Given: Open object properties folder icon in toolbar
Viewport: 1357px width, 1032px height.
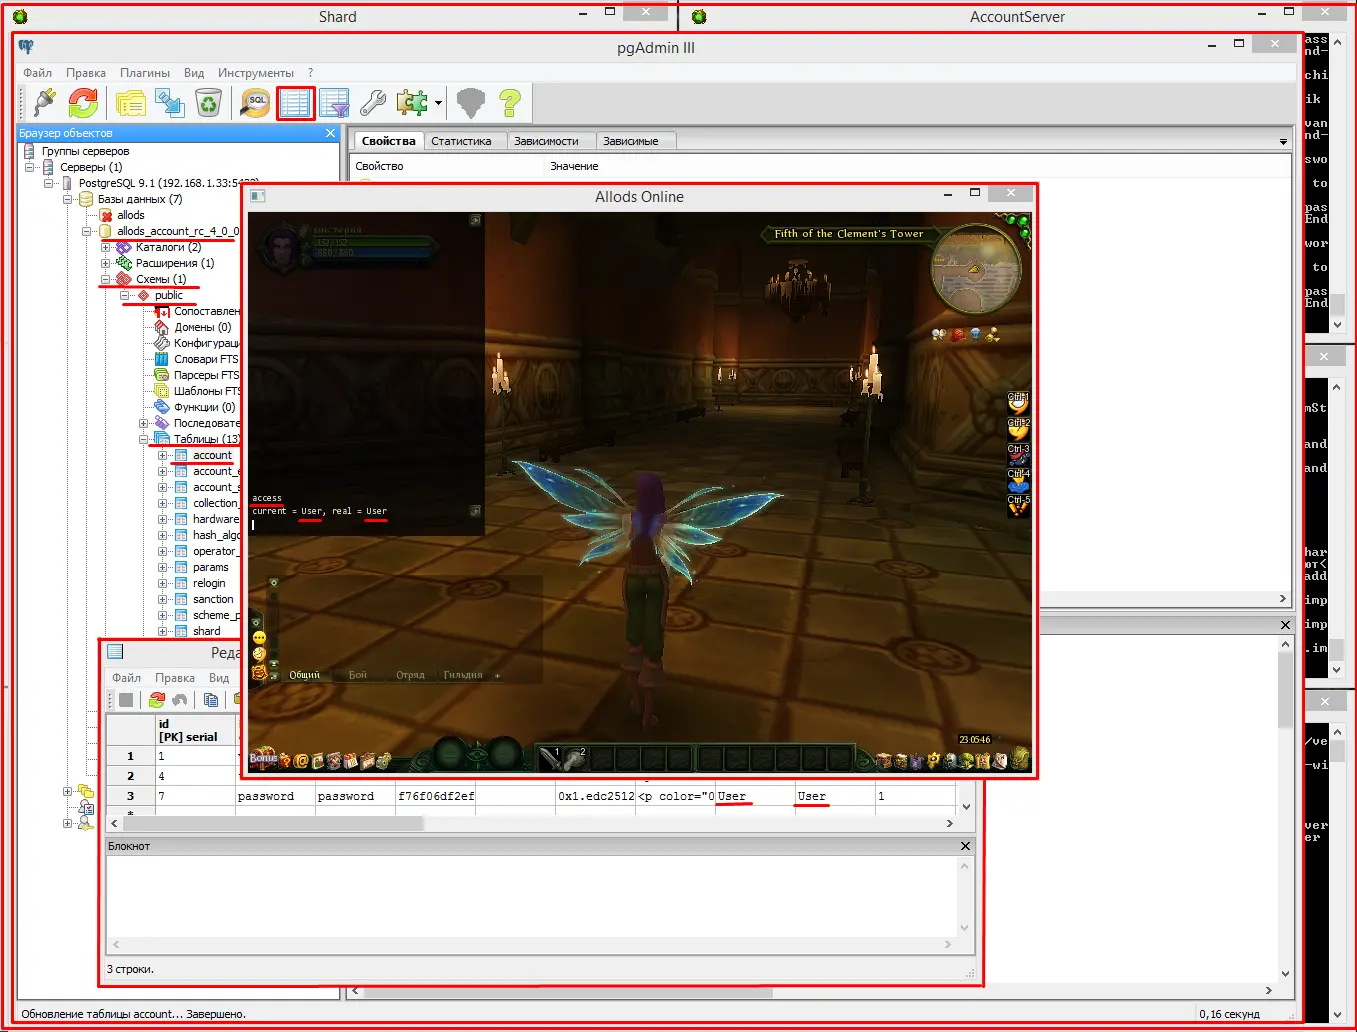Looking at the screenshot, I should point(130,102).
